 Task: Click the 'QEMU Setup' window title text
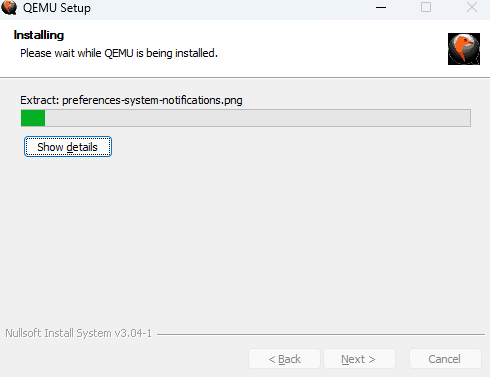pyautogui.click(x=57, y=8)
